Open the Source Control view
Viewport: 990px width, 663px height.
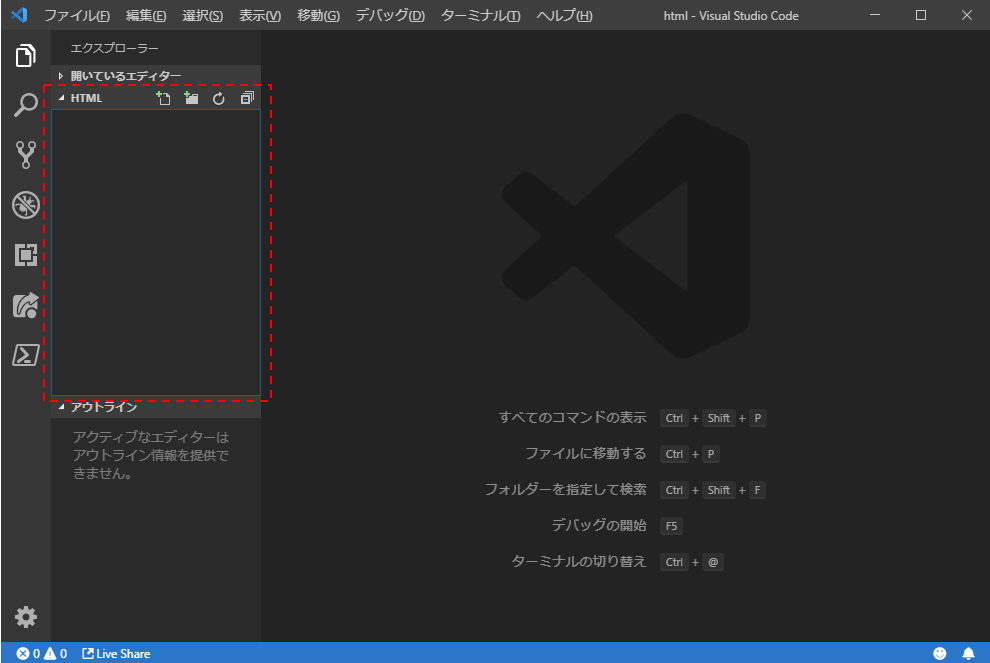24,155
